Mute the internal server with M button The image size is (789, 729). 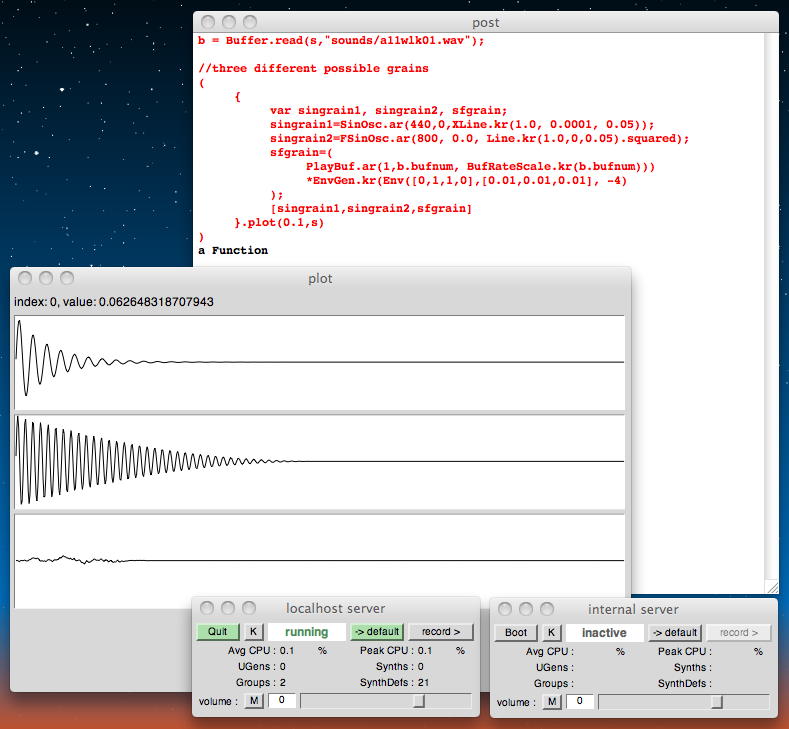pos(552,702)
